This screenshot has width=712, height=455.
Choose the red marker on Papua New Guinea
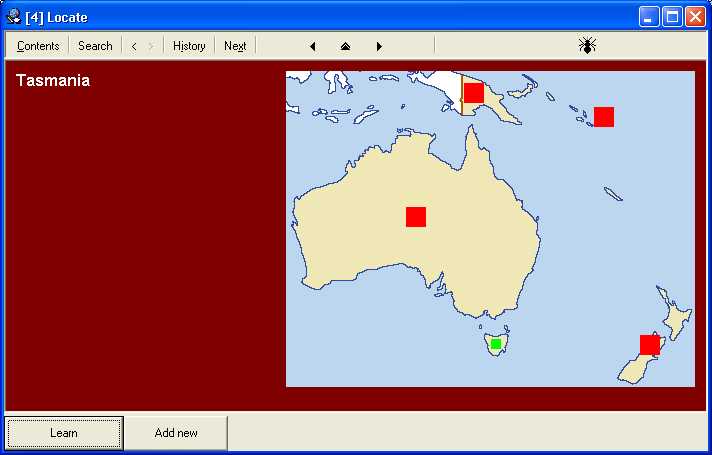(x=474, y=93)
